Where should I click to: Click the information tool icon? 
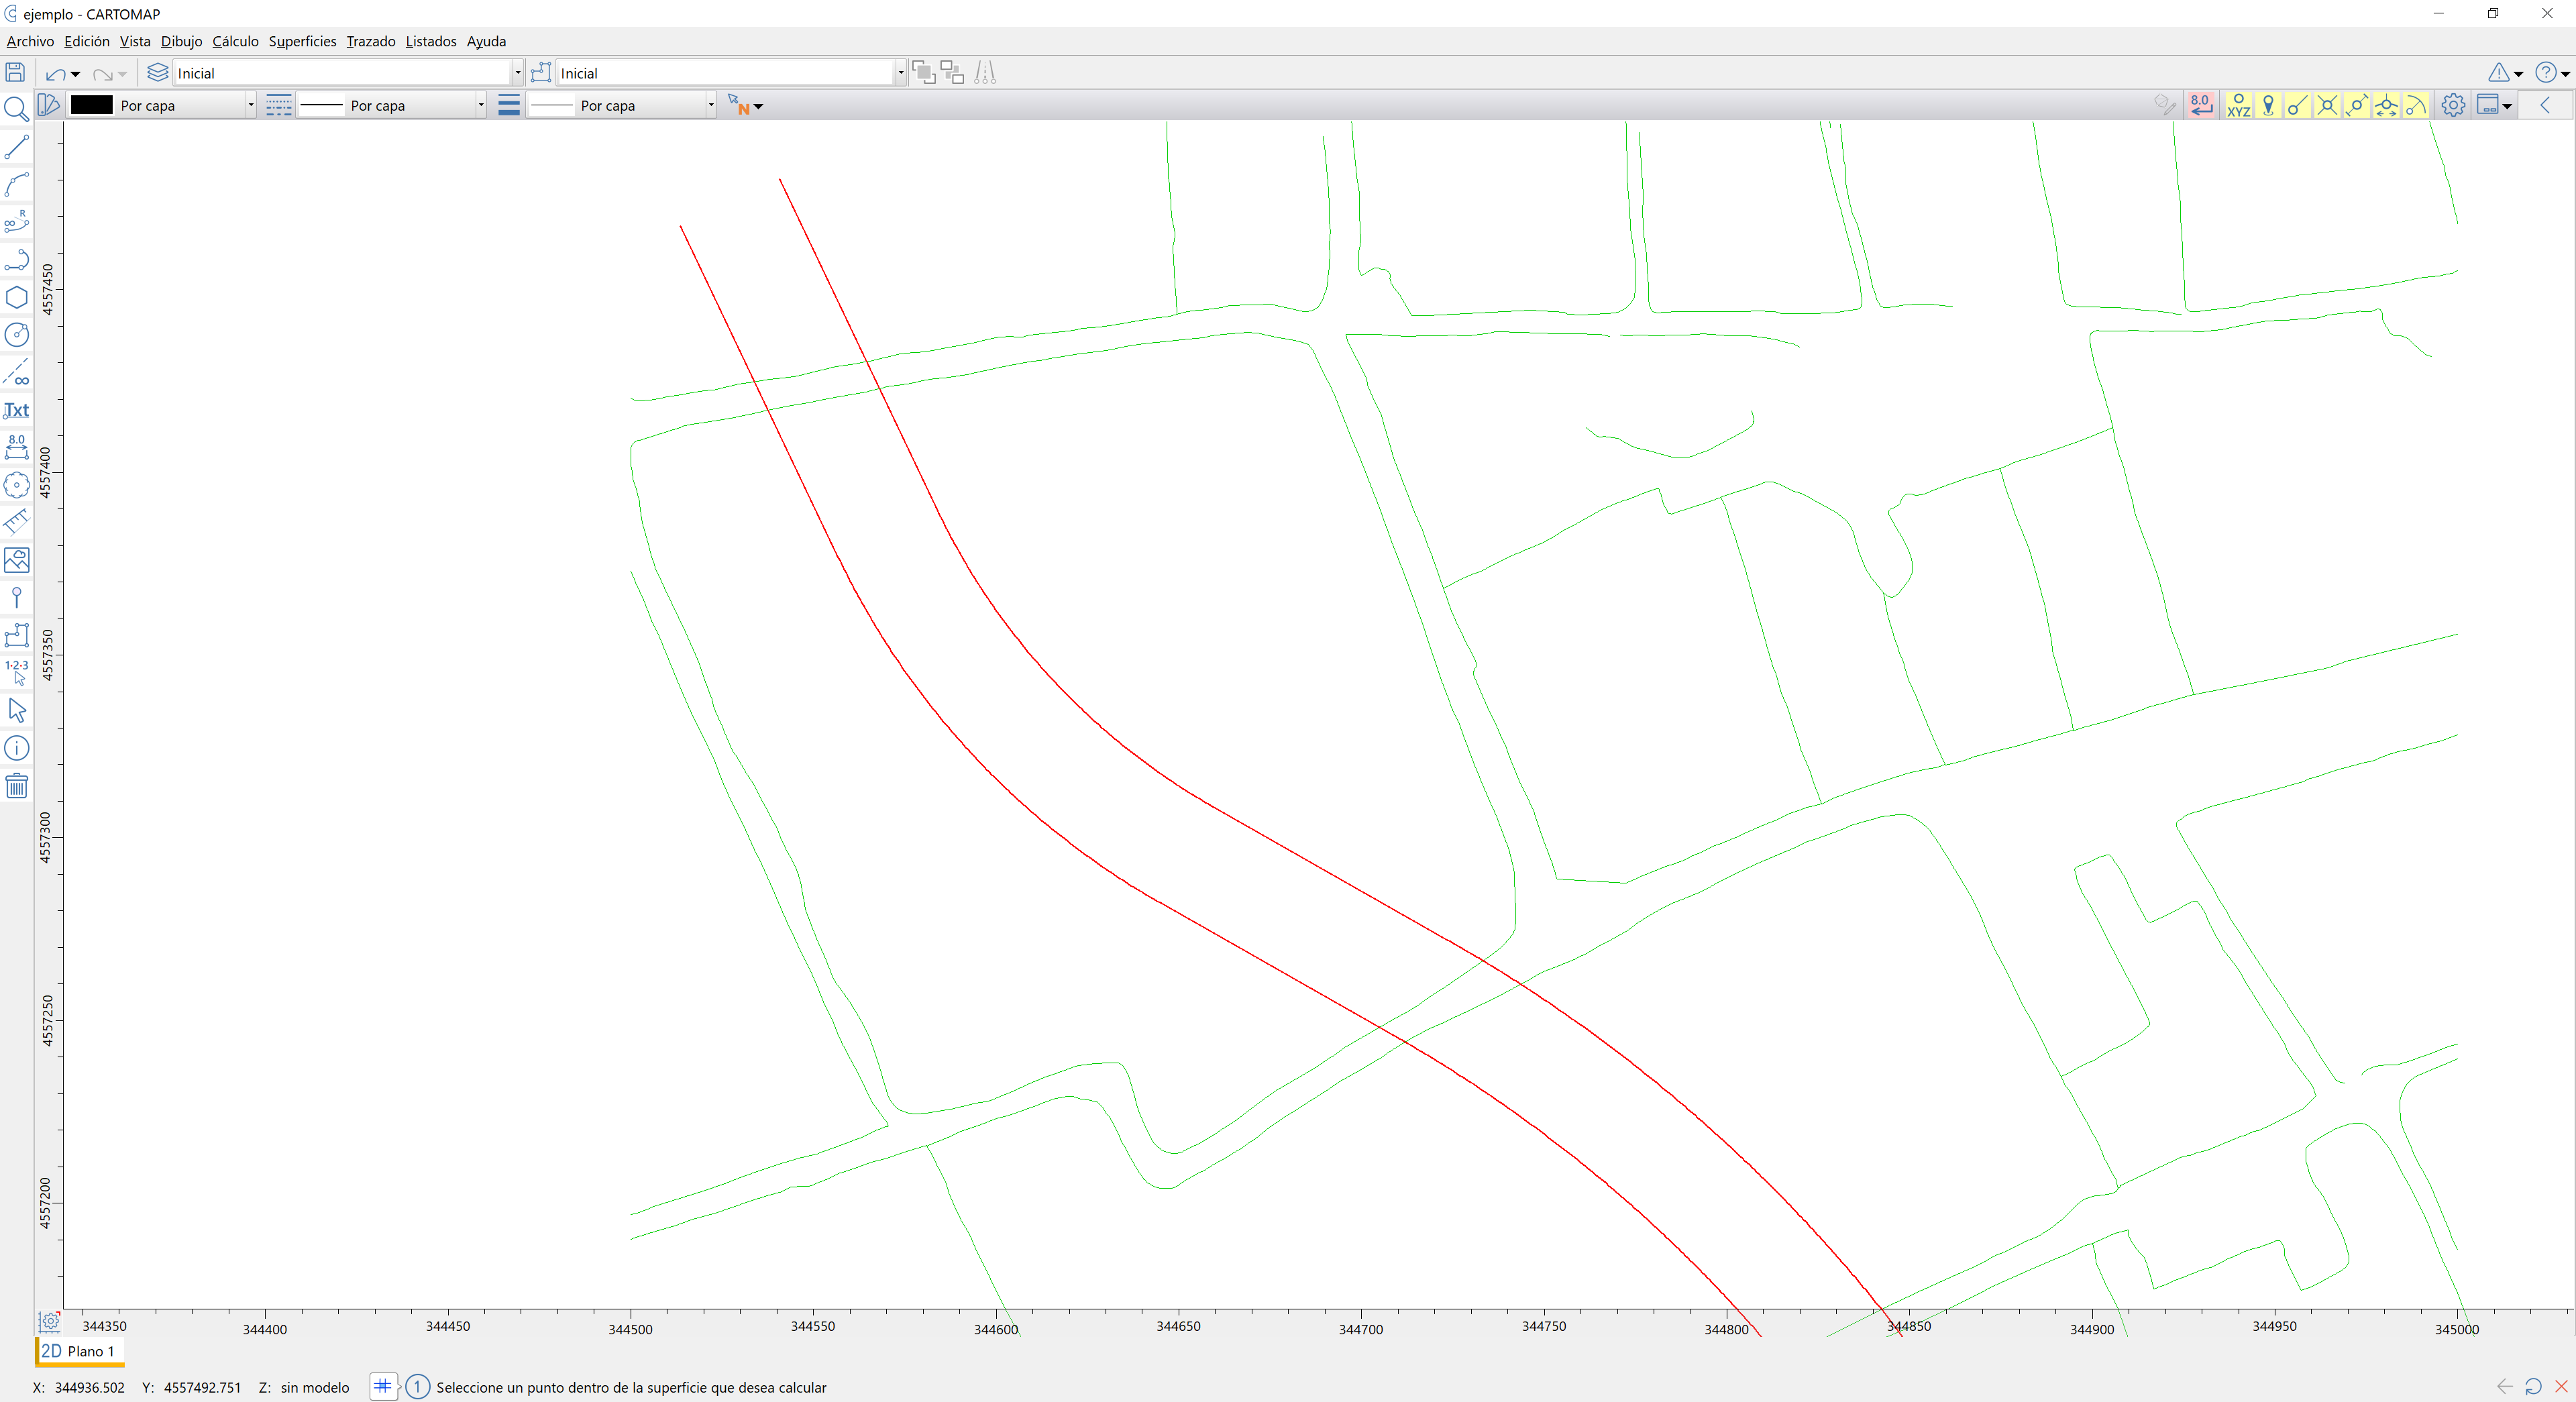(x=16, y=748)
